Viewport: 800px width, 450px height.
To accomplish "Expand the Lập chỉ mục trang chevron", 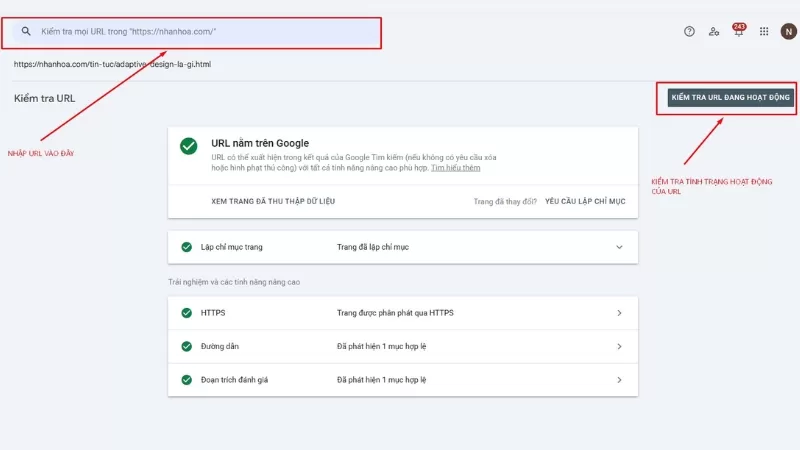I will [619, 247].
